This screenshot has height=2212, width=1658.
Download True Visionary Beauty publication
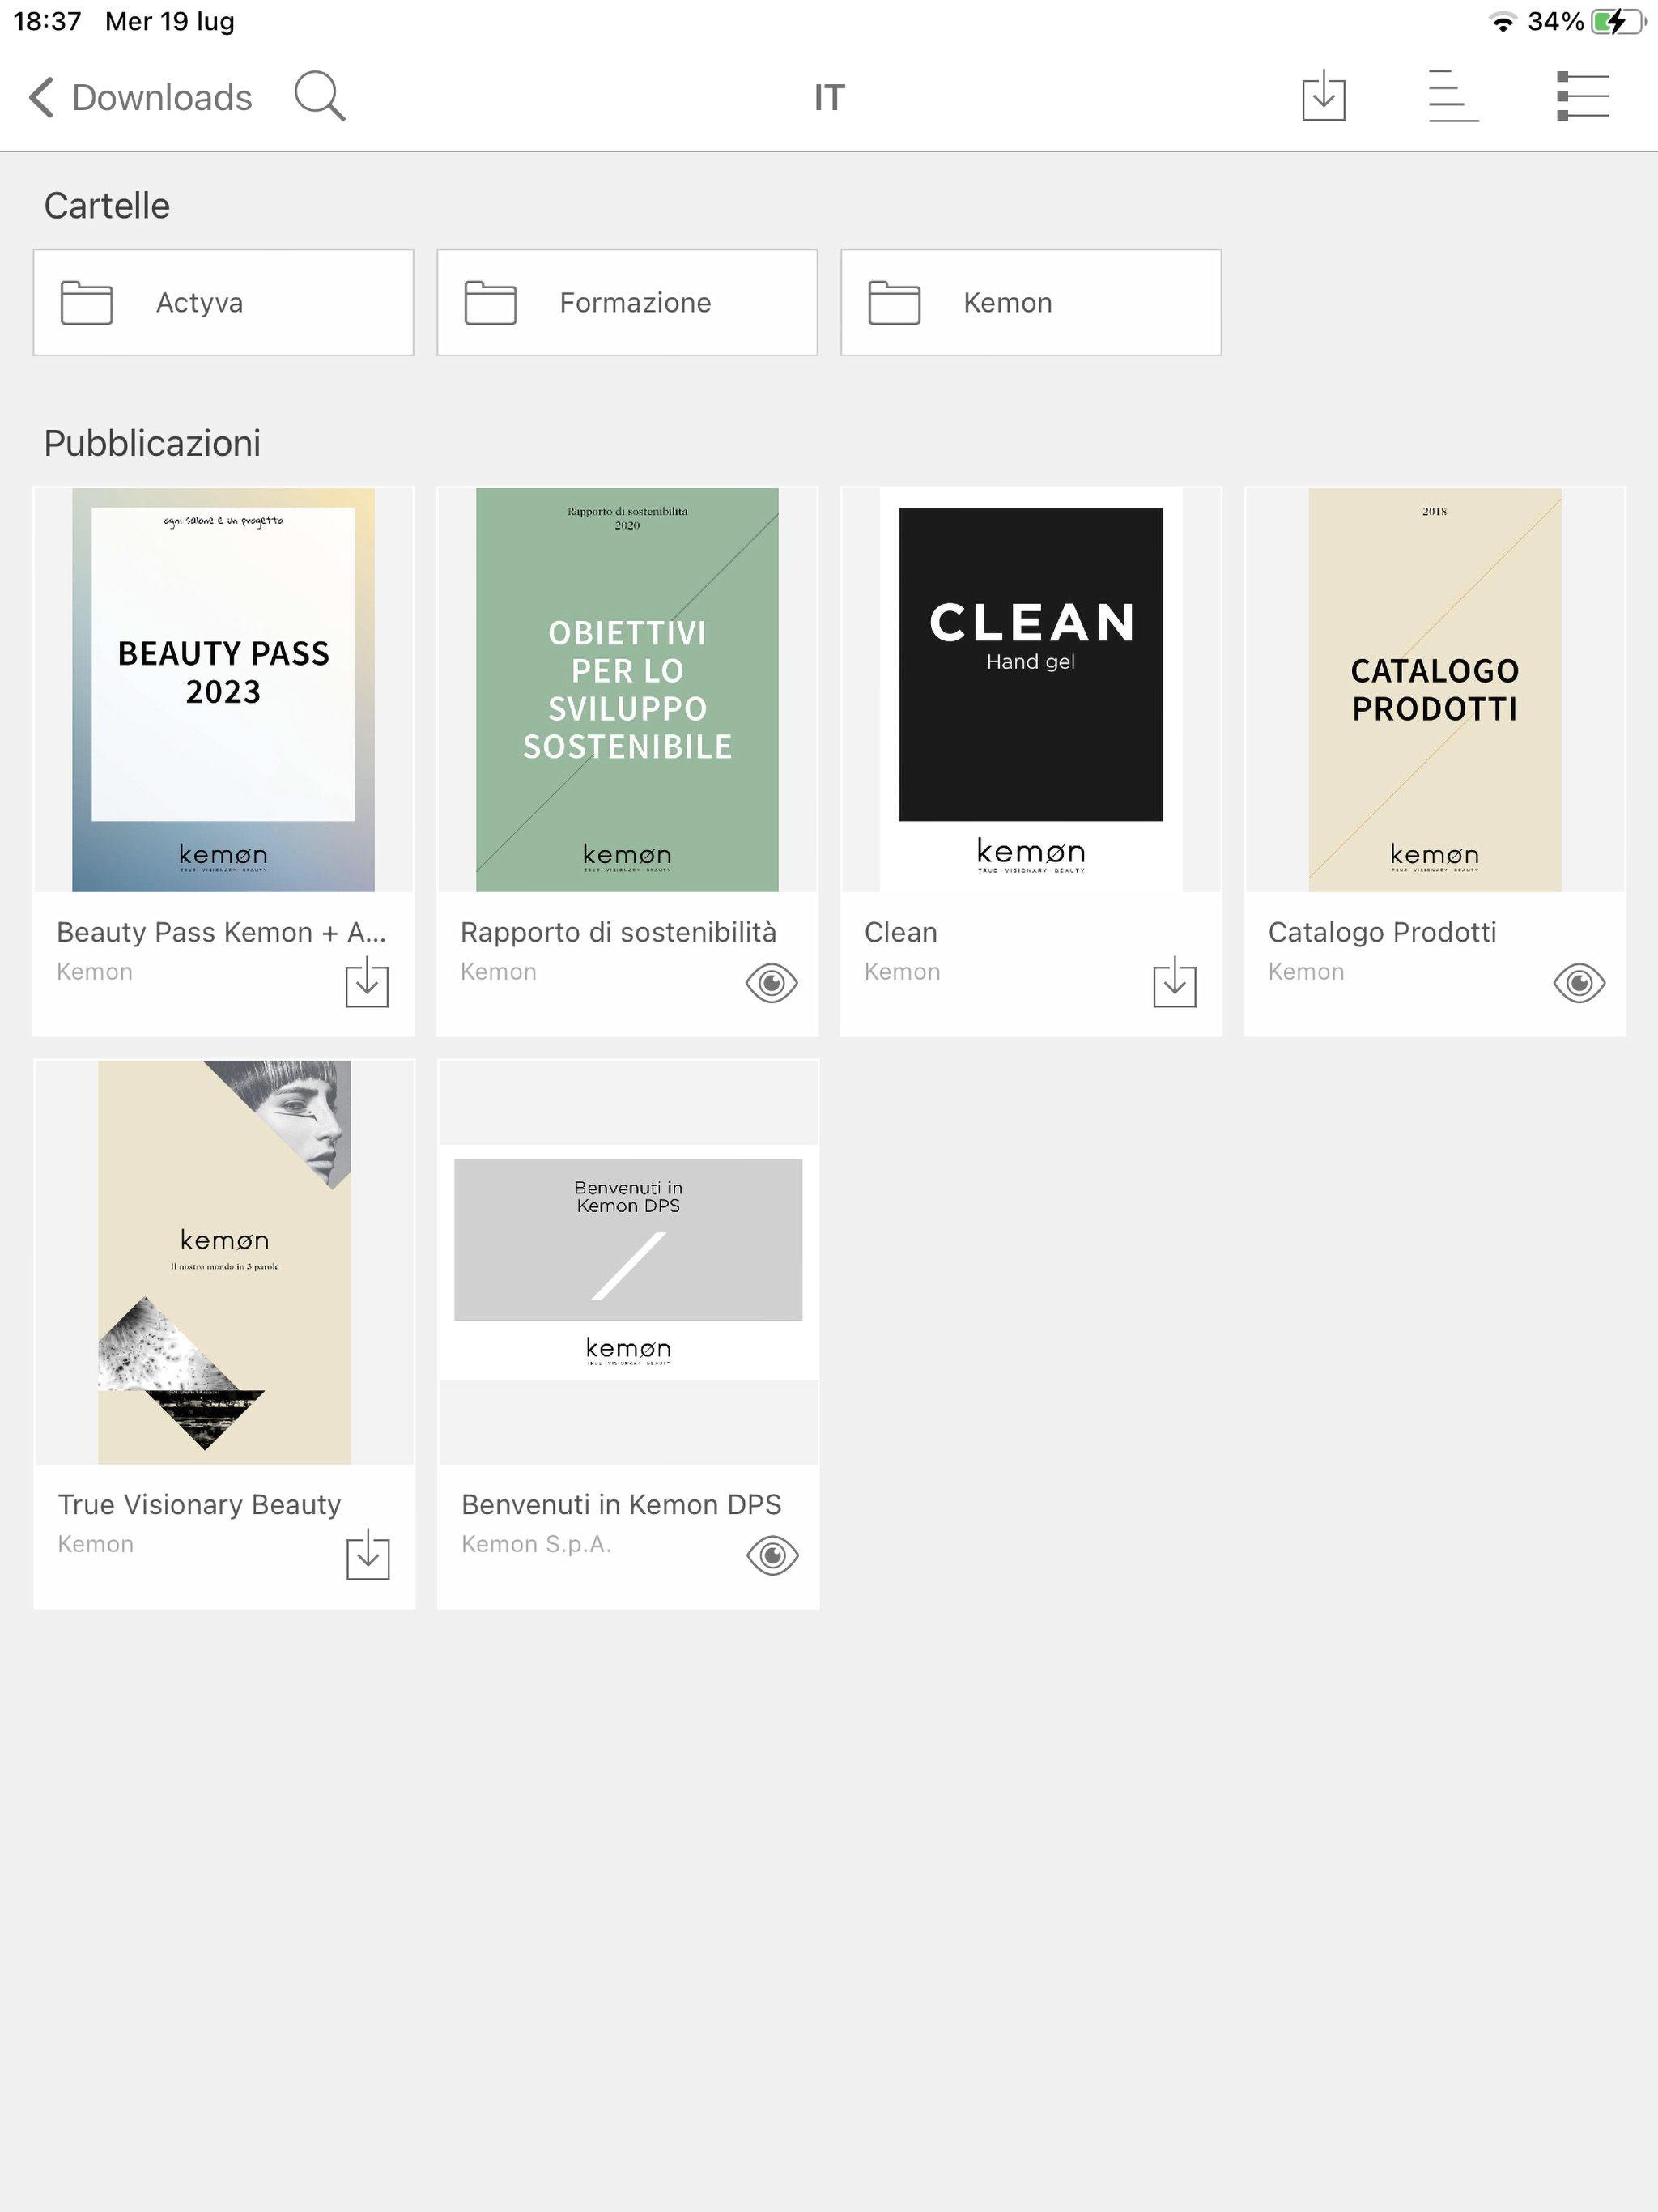[368, 1554]
